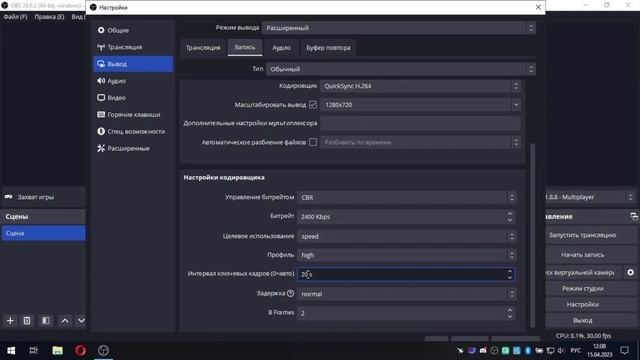
Task: Adjust Интервал ключевых кадров stepper arrows
Action: coord(509,274)
